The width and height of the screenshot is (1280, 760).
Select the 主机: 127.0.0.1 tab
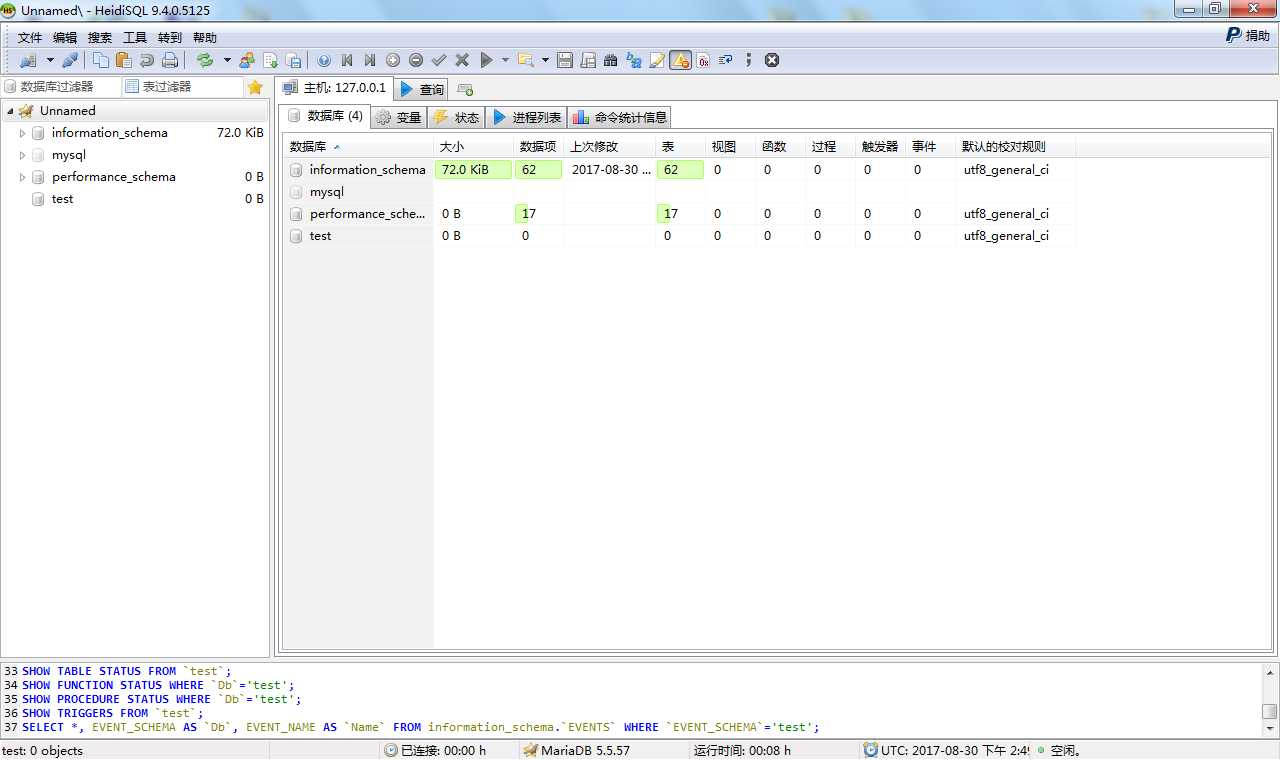[x=335, y=88]
